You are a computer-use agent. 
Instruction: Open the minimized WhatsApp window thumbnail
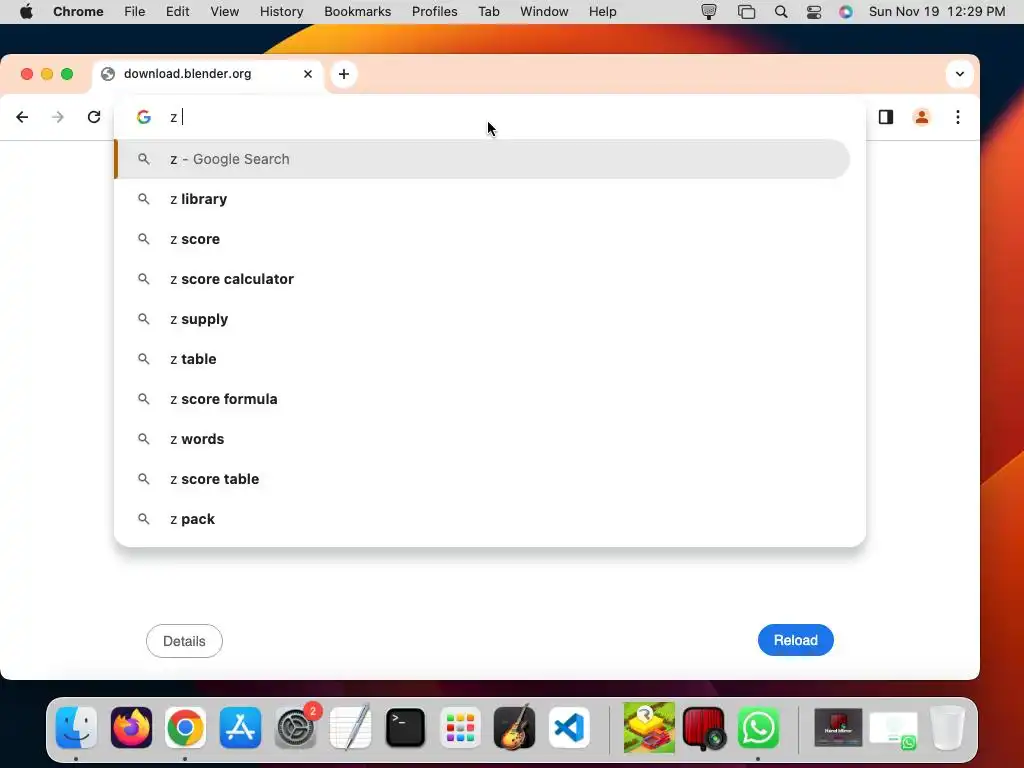(893, 729)
